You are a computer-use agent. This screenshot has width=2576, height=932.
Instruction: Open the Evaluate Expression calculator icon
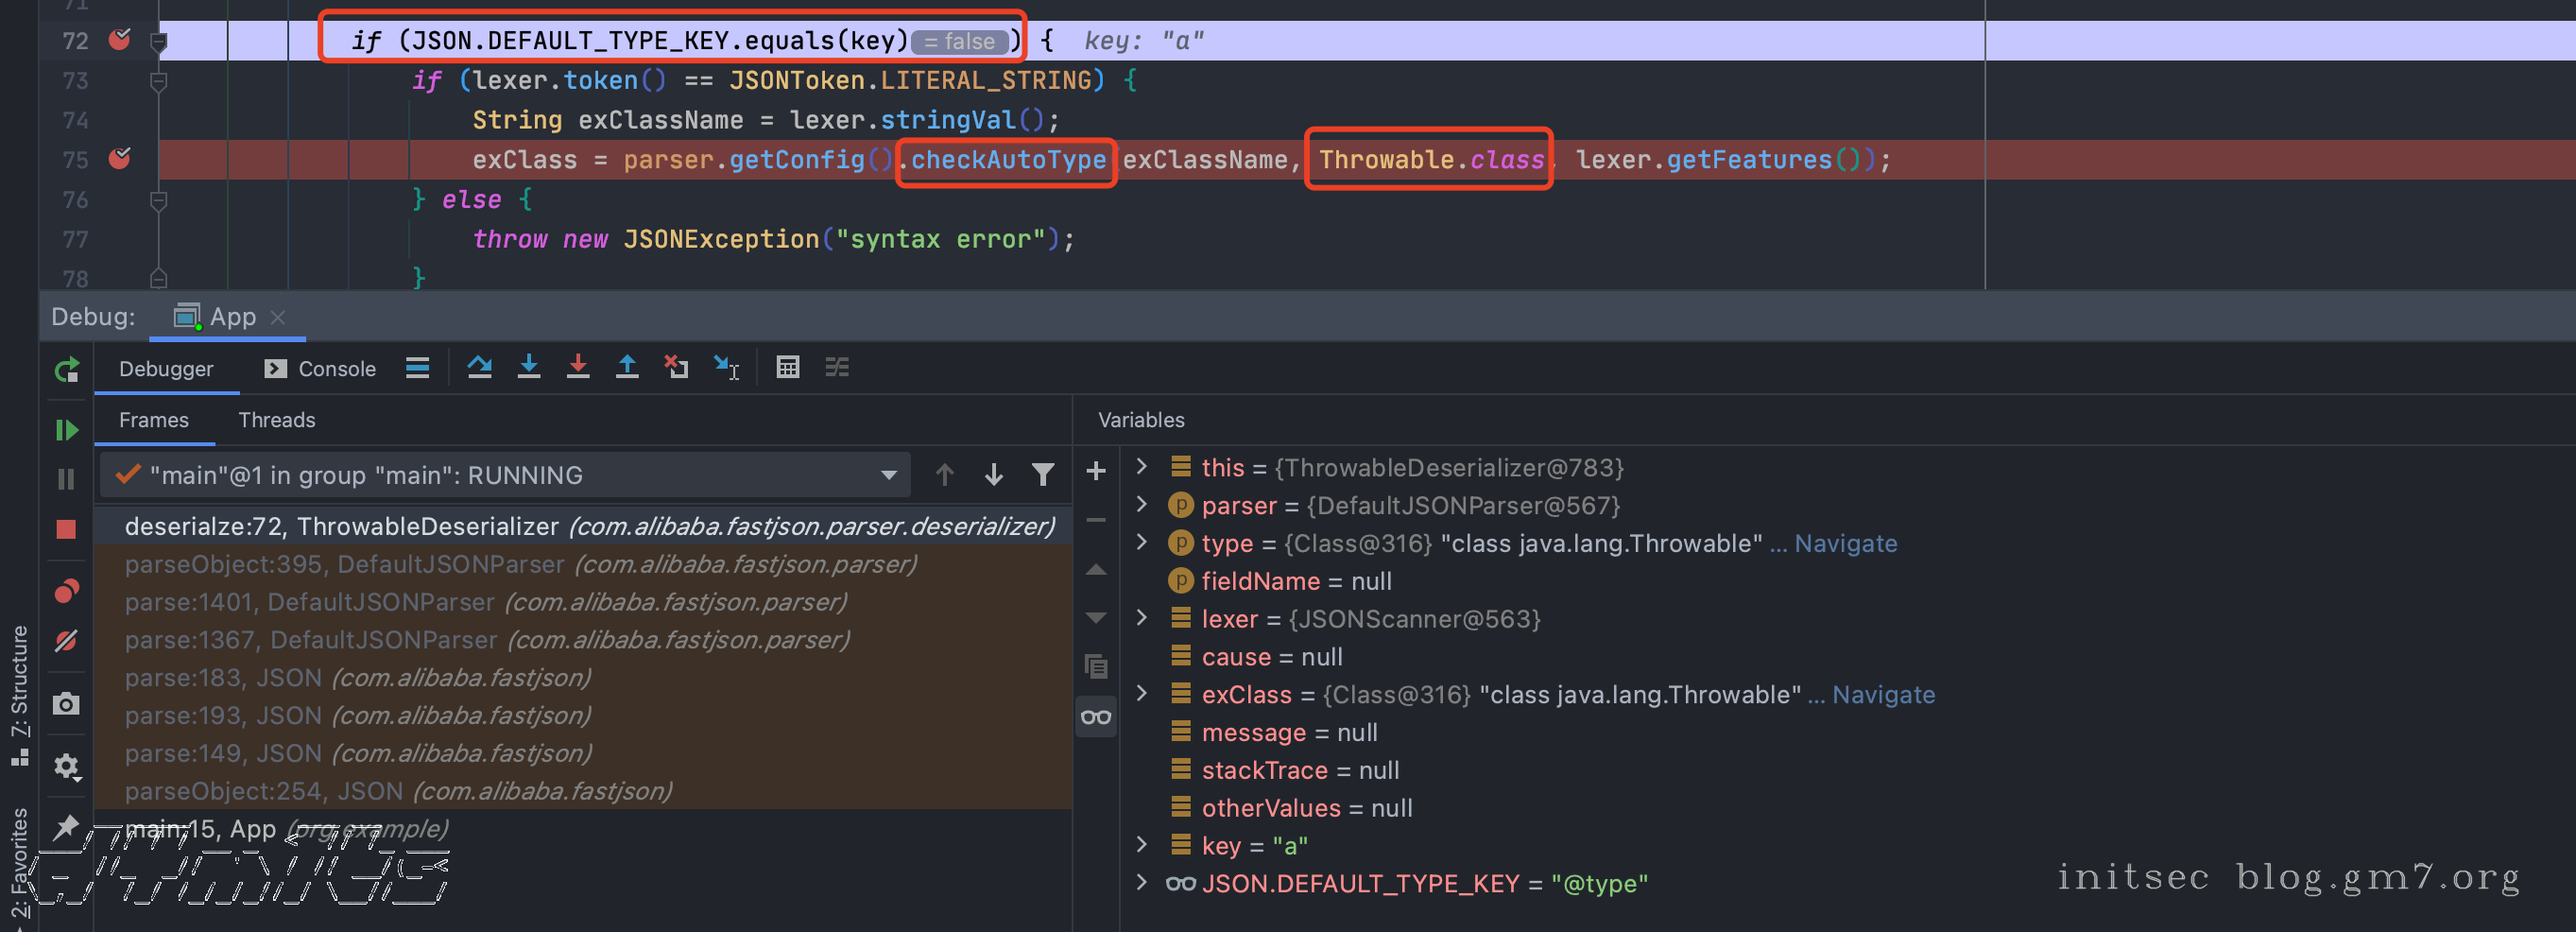pos(788,367)
